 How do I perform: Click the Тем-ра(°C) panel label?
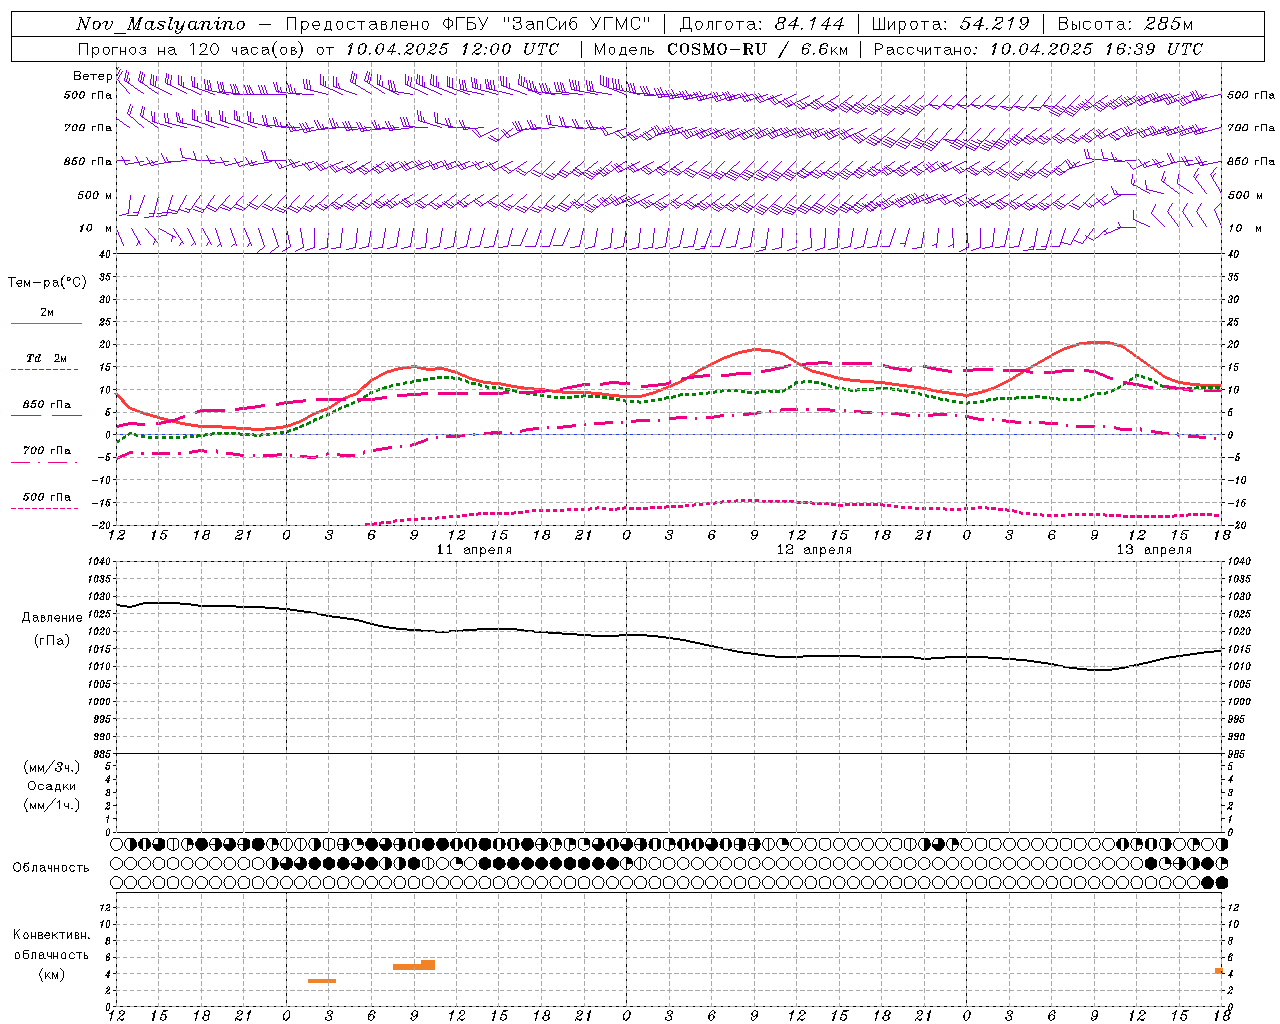tap(47, 282)
